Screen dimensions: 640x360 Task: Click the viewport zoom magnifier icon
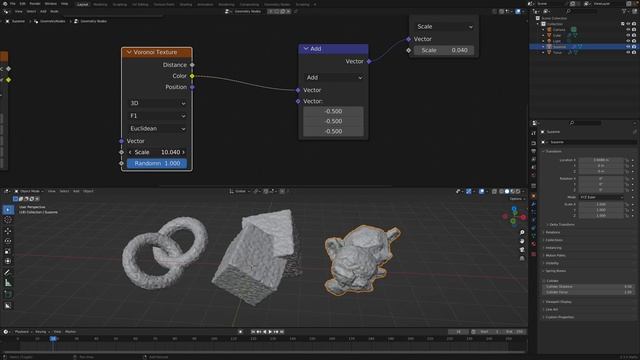tap(522, 232)
